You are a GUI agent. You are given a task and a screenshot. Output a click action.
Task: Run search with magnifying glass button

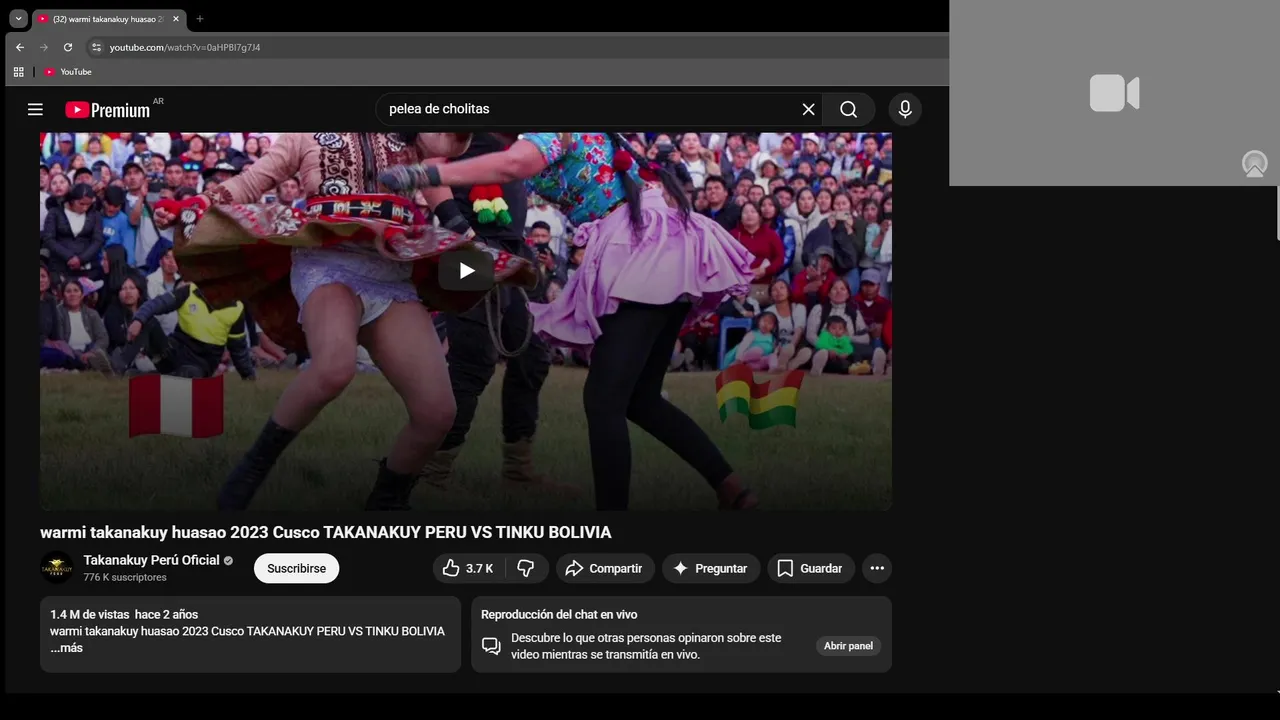point(849,109)
